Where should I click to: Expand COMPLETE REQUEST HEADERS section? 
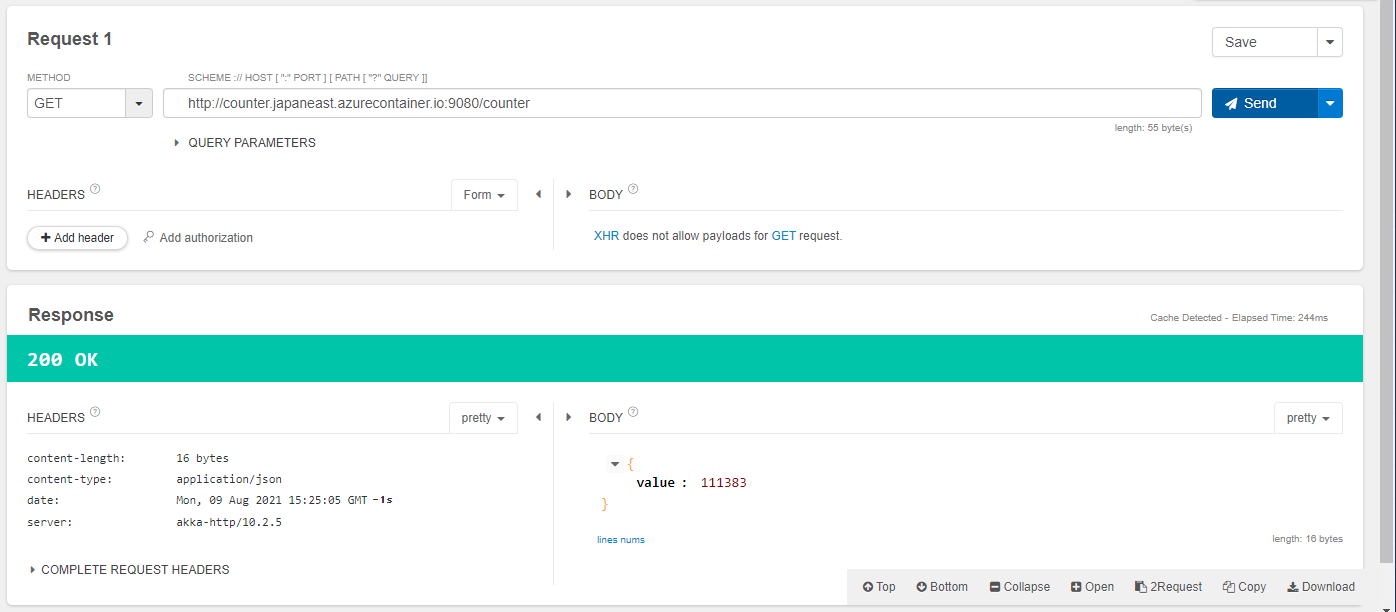click(130, 570)
